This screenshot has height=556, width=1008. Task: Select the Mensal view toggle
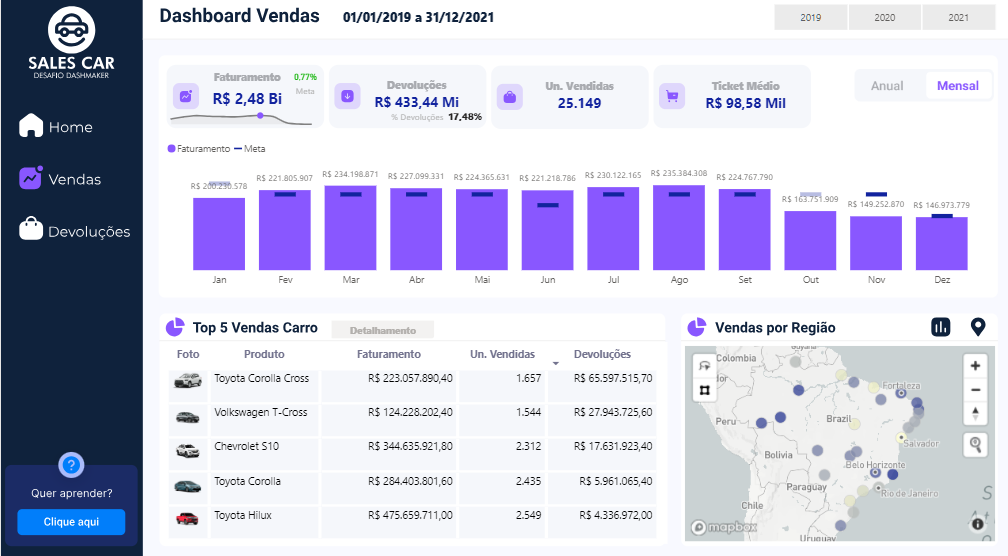[957, 86]
